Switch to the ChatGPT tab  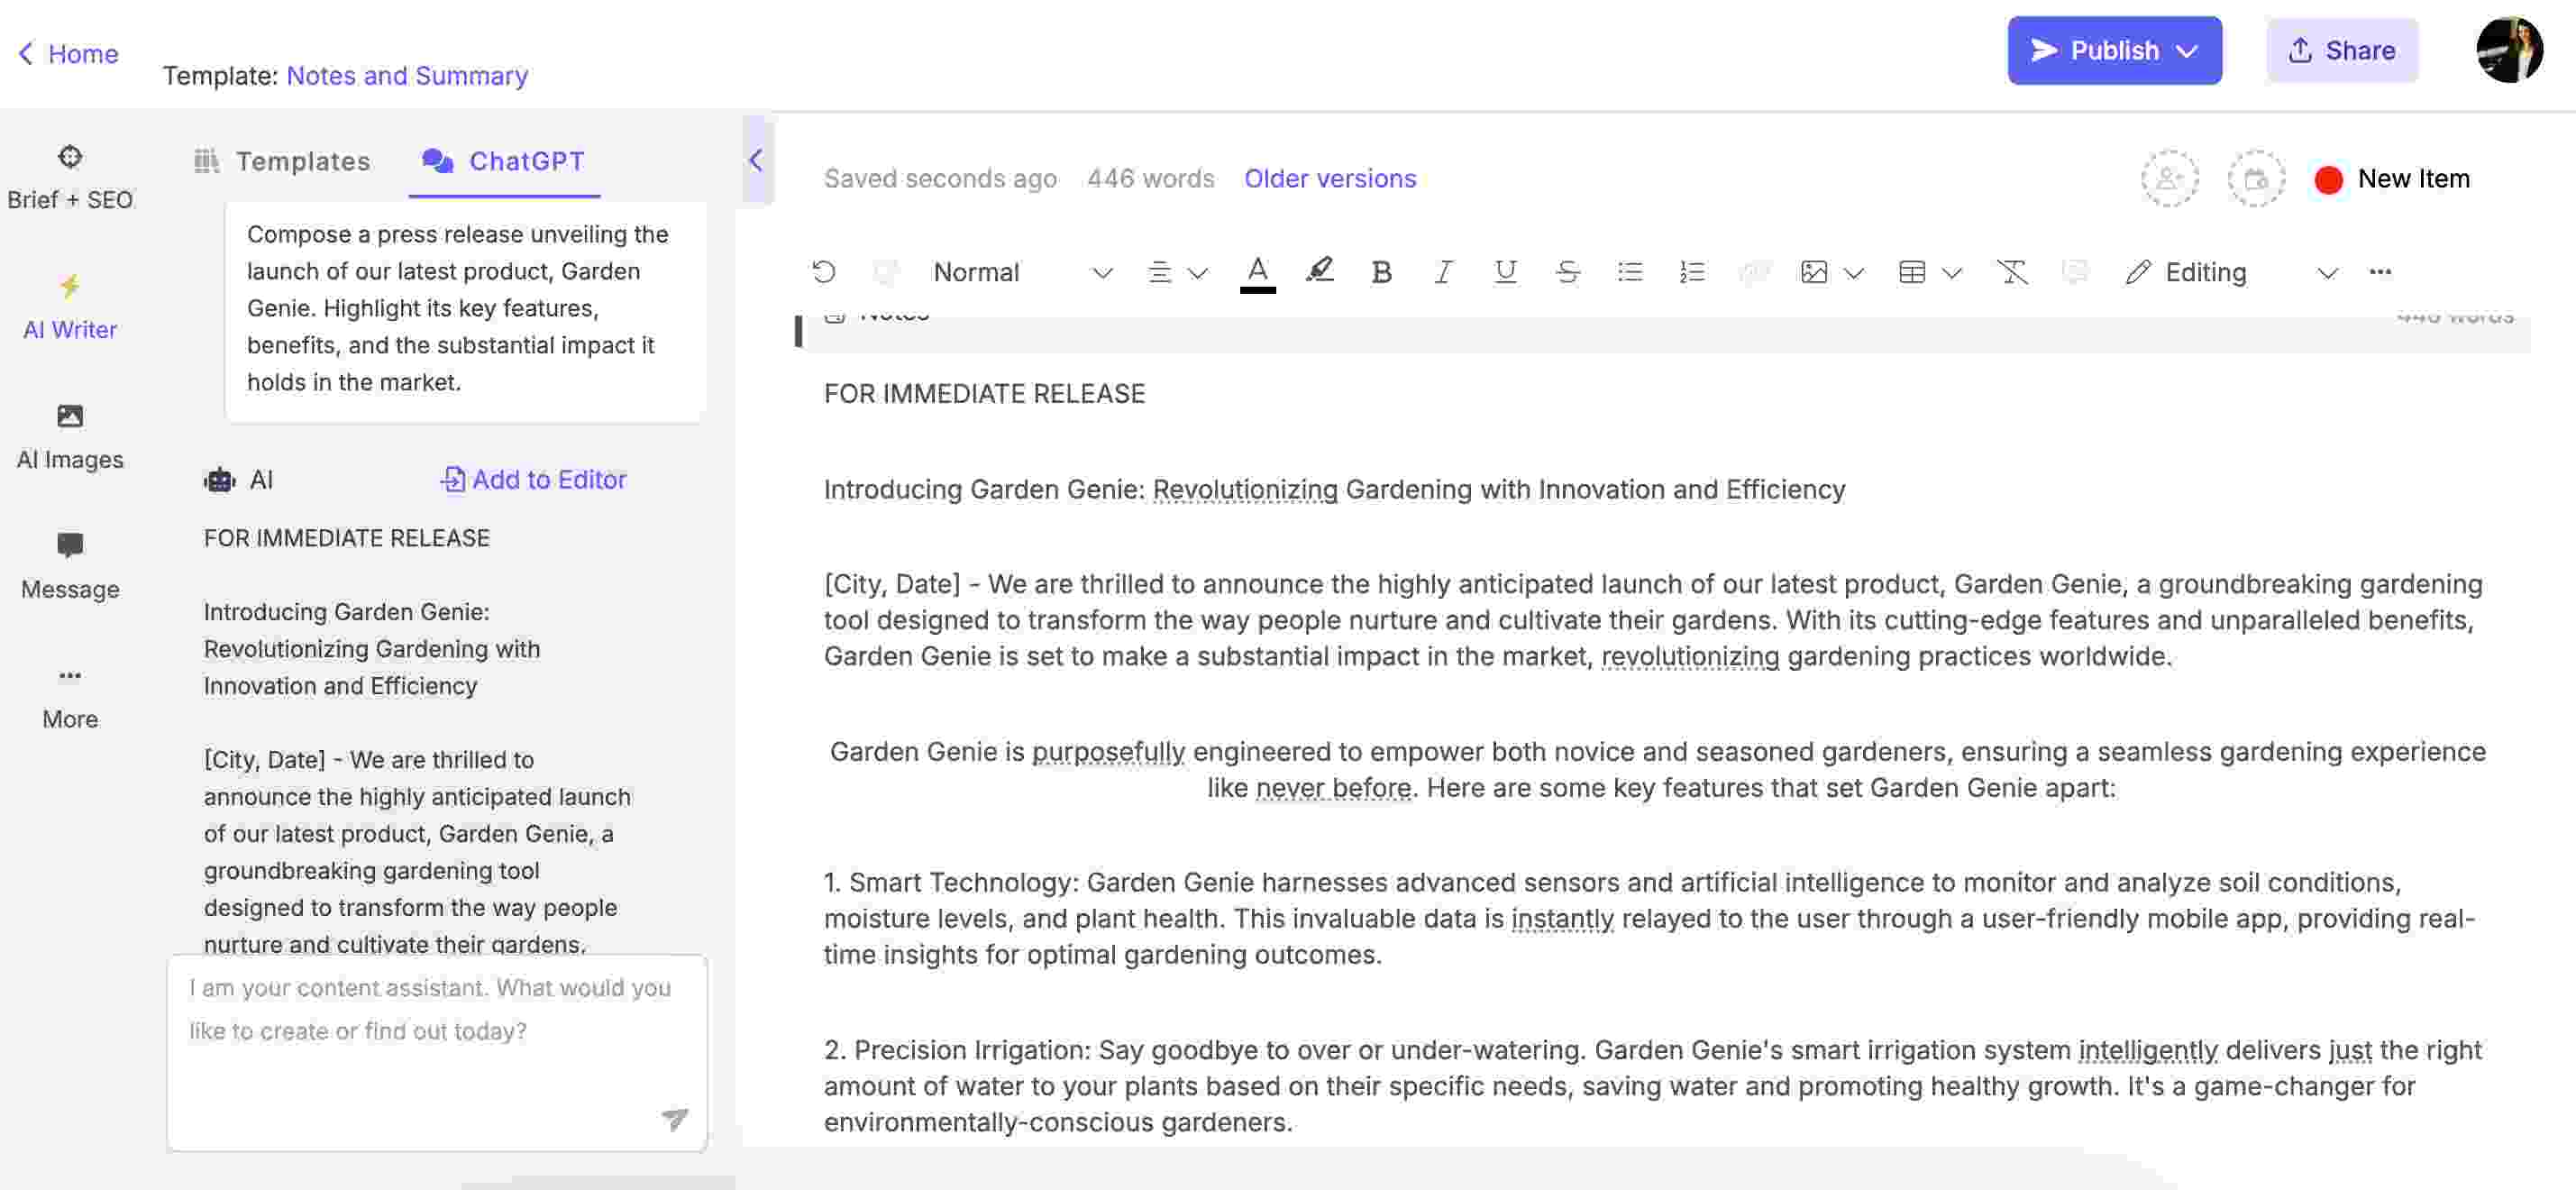pyautogui.click(x=503, y=161)
